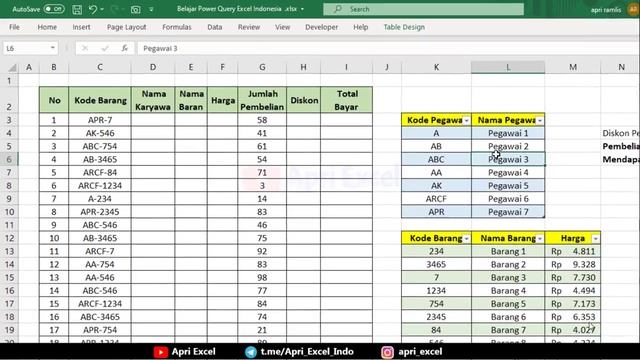
Task: Select the Total Bayar header cell
Action: pyautogui.click(x=347, y=100)
